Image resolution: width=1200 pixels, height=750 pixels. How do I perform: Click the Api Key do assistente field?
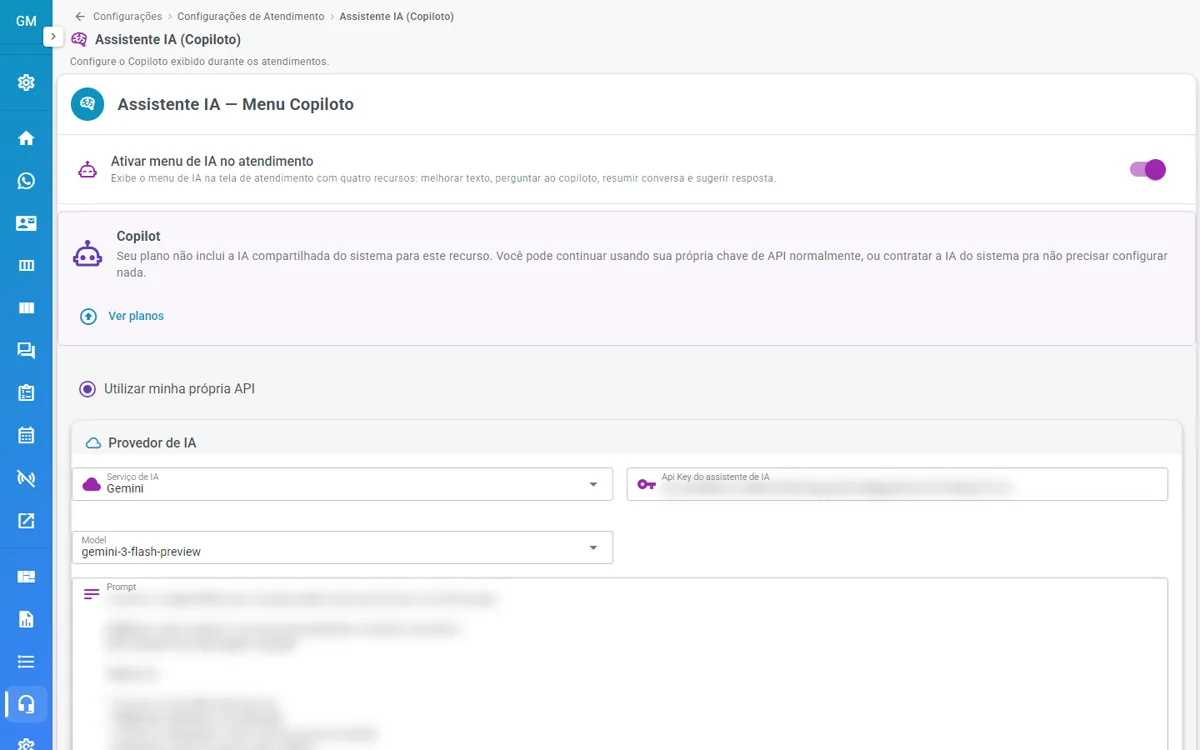click(x=897, y=484)
